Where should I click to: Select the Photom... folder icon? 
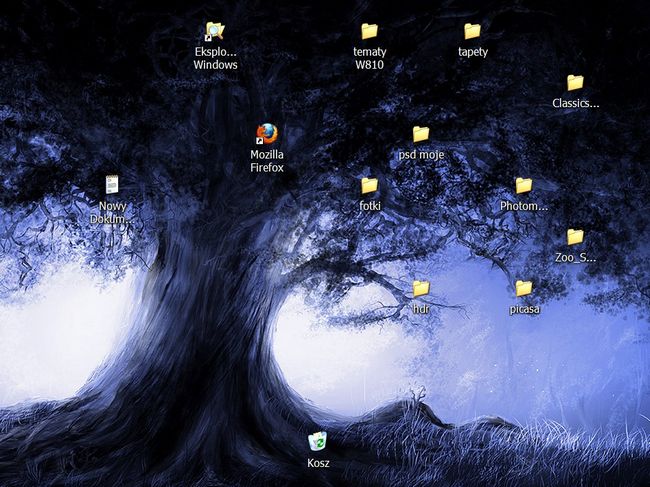click(x=524, y=186)
